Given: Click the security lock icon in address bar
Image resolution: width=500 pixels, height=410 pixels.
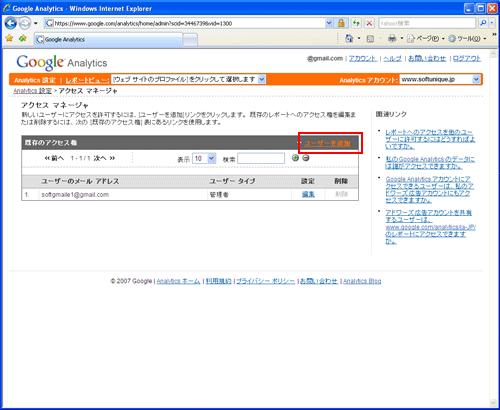Looking at the screenshot, I should [x=341, y=23].
